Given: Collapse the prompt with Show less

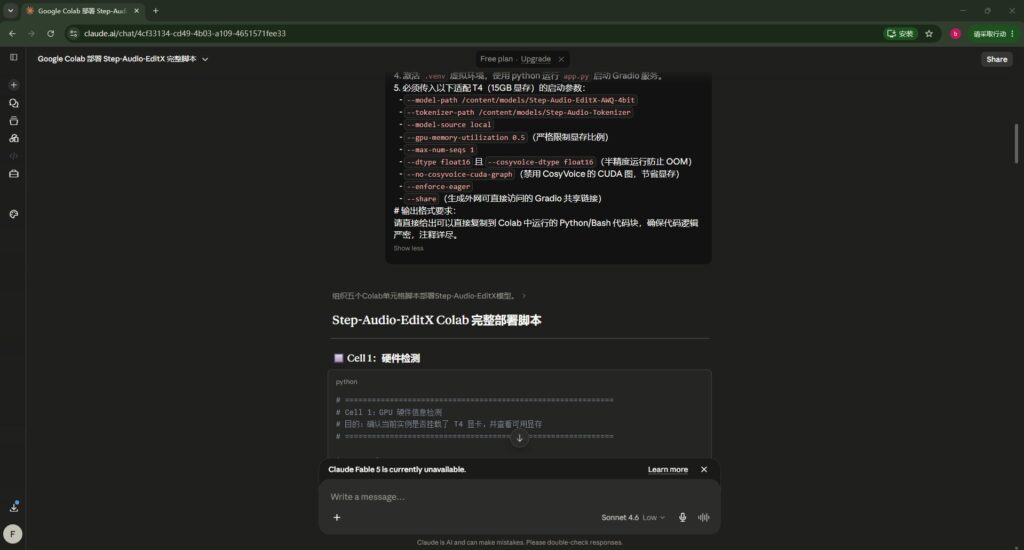Looking at the screenshot, I should pos(408,248).
